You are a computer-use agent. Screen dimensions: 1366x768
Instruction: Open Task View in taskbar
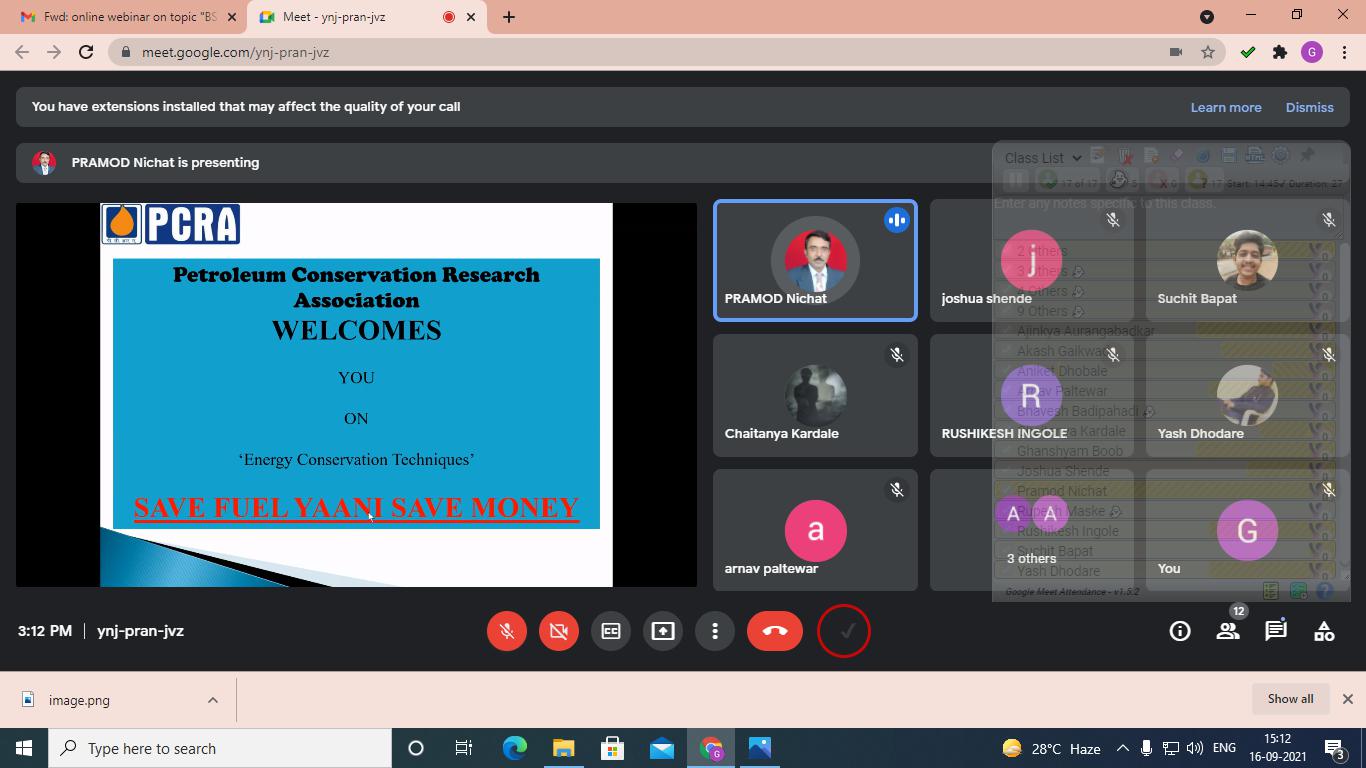tap(464, 748)
